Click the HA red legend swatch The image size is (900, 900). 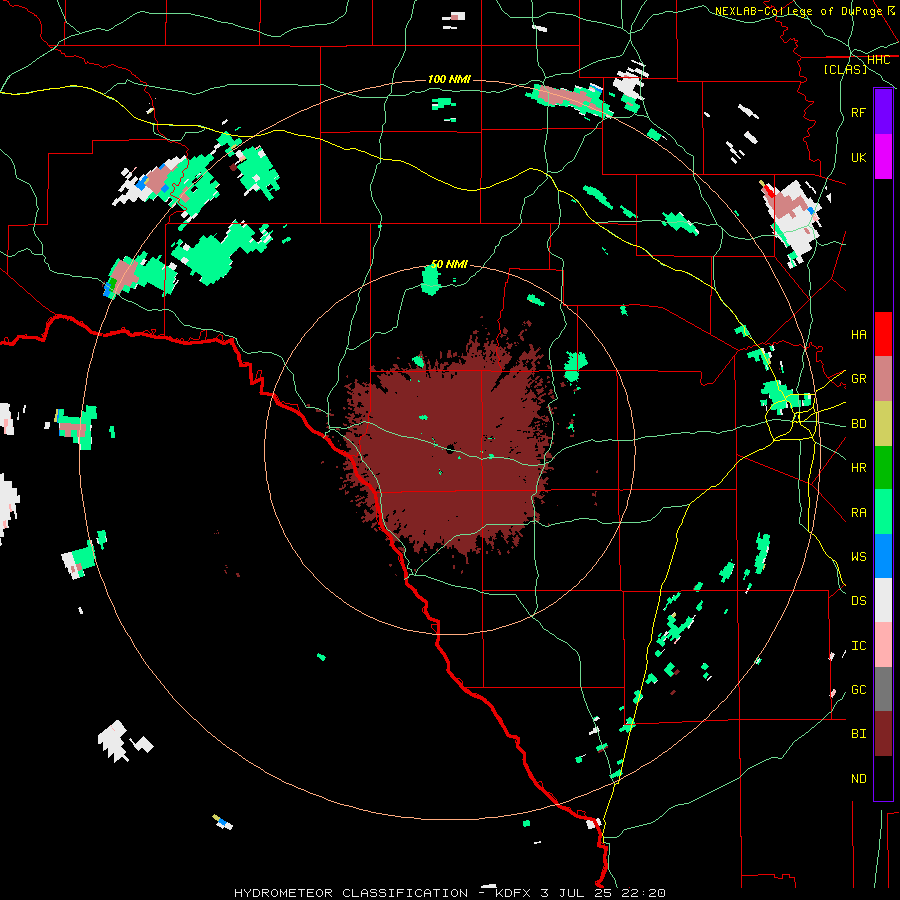[883, 334]
